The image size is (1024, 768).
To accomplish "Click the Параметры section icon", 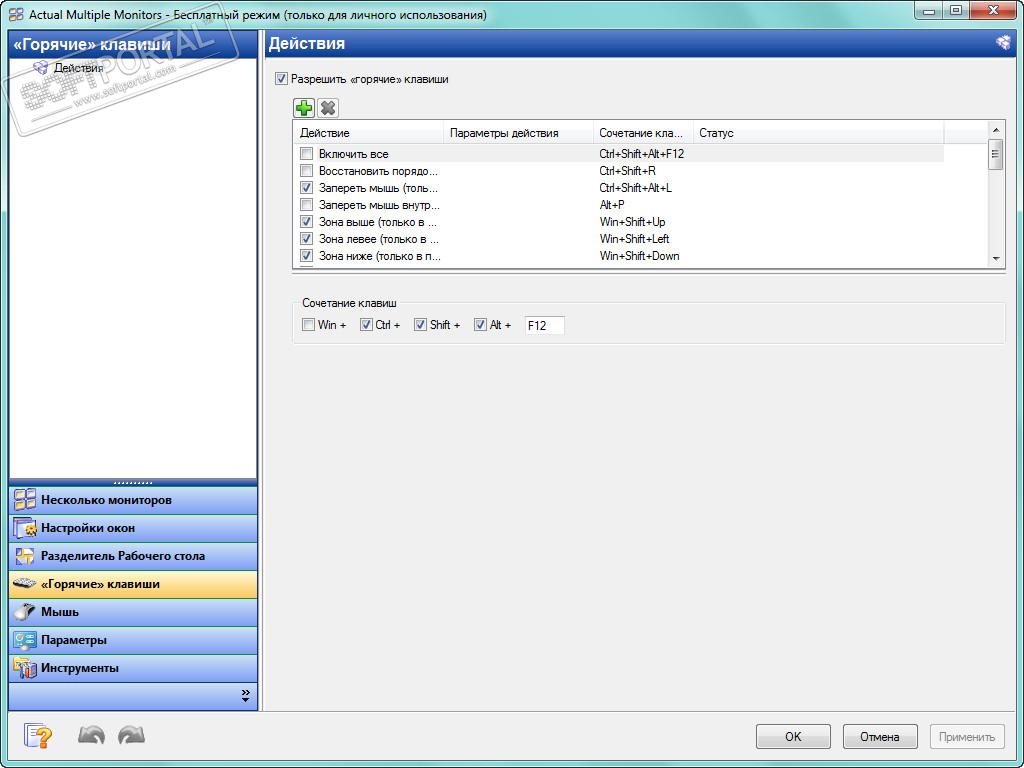I will pos(25,640).
